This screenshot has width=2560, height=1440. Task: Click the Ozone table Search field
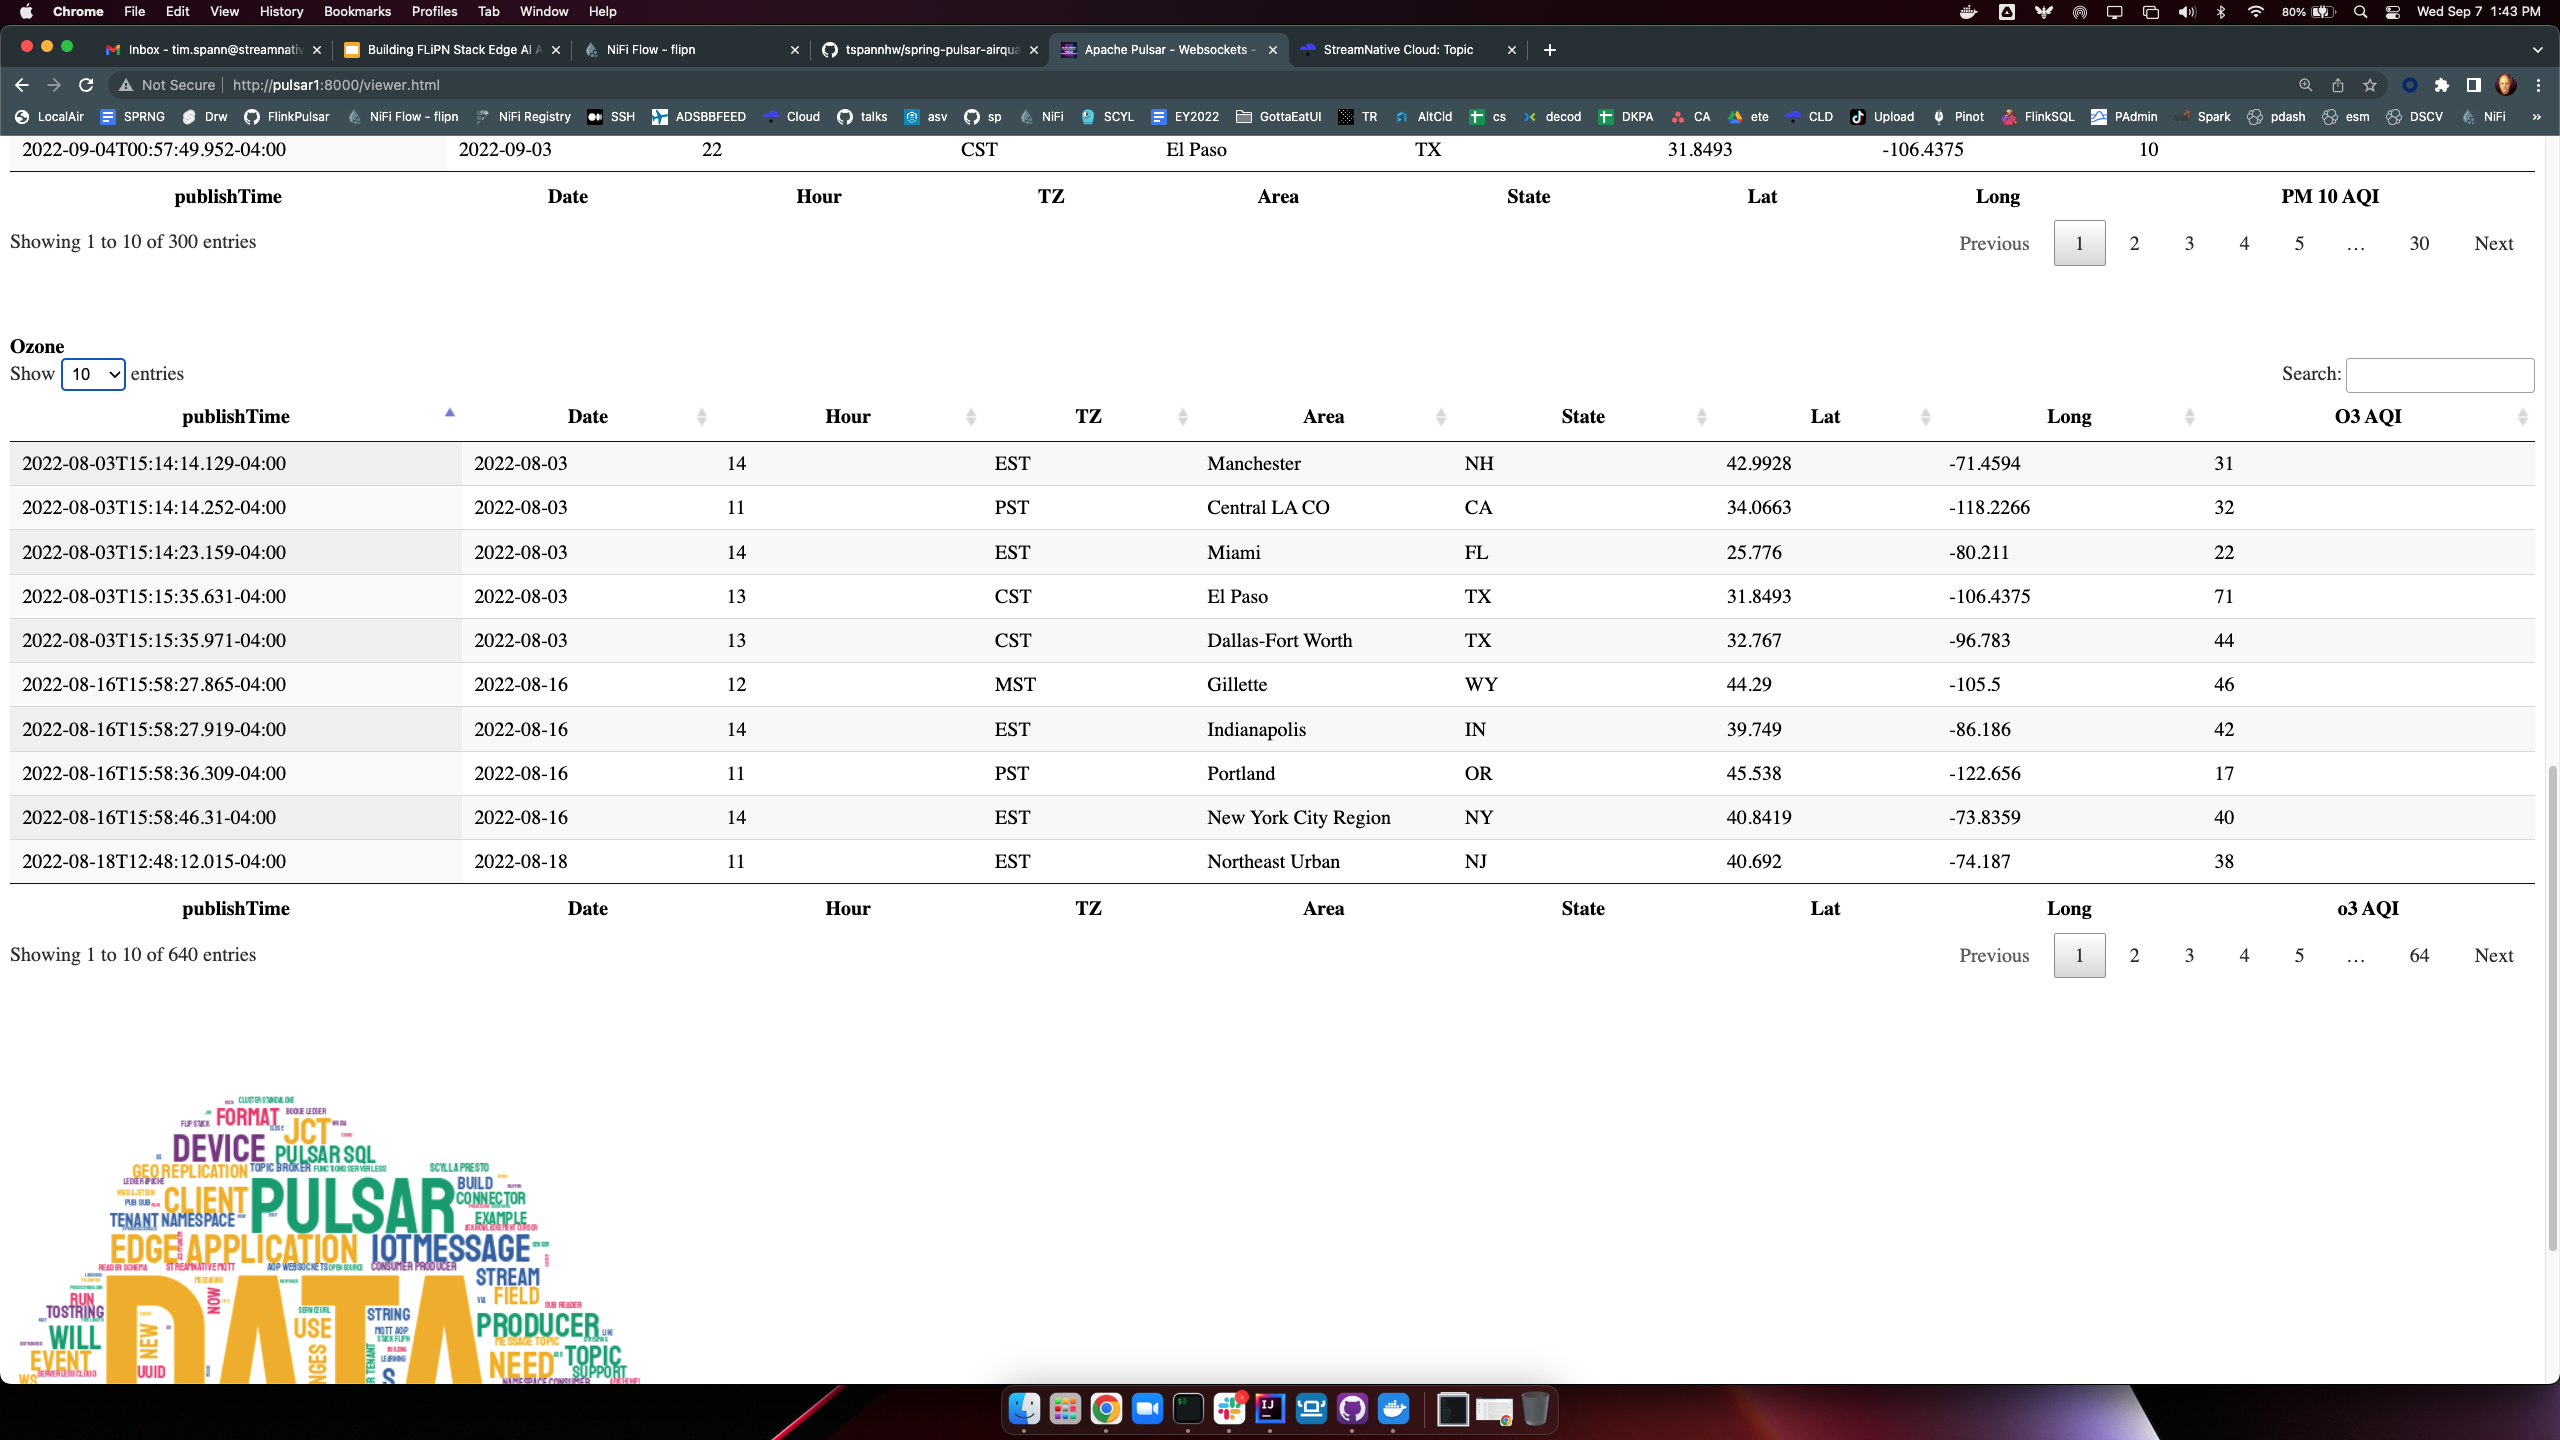[x=2439, y=375]
